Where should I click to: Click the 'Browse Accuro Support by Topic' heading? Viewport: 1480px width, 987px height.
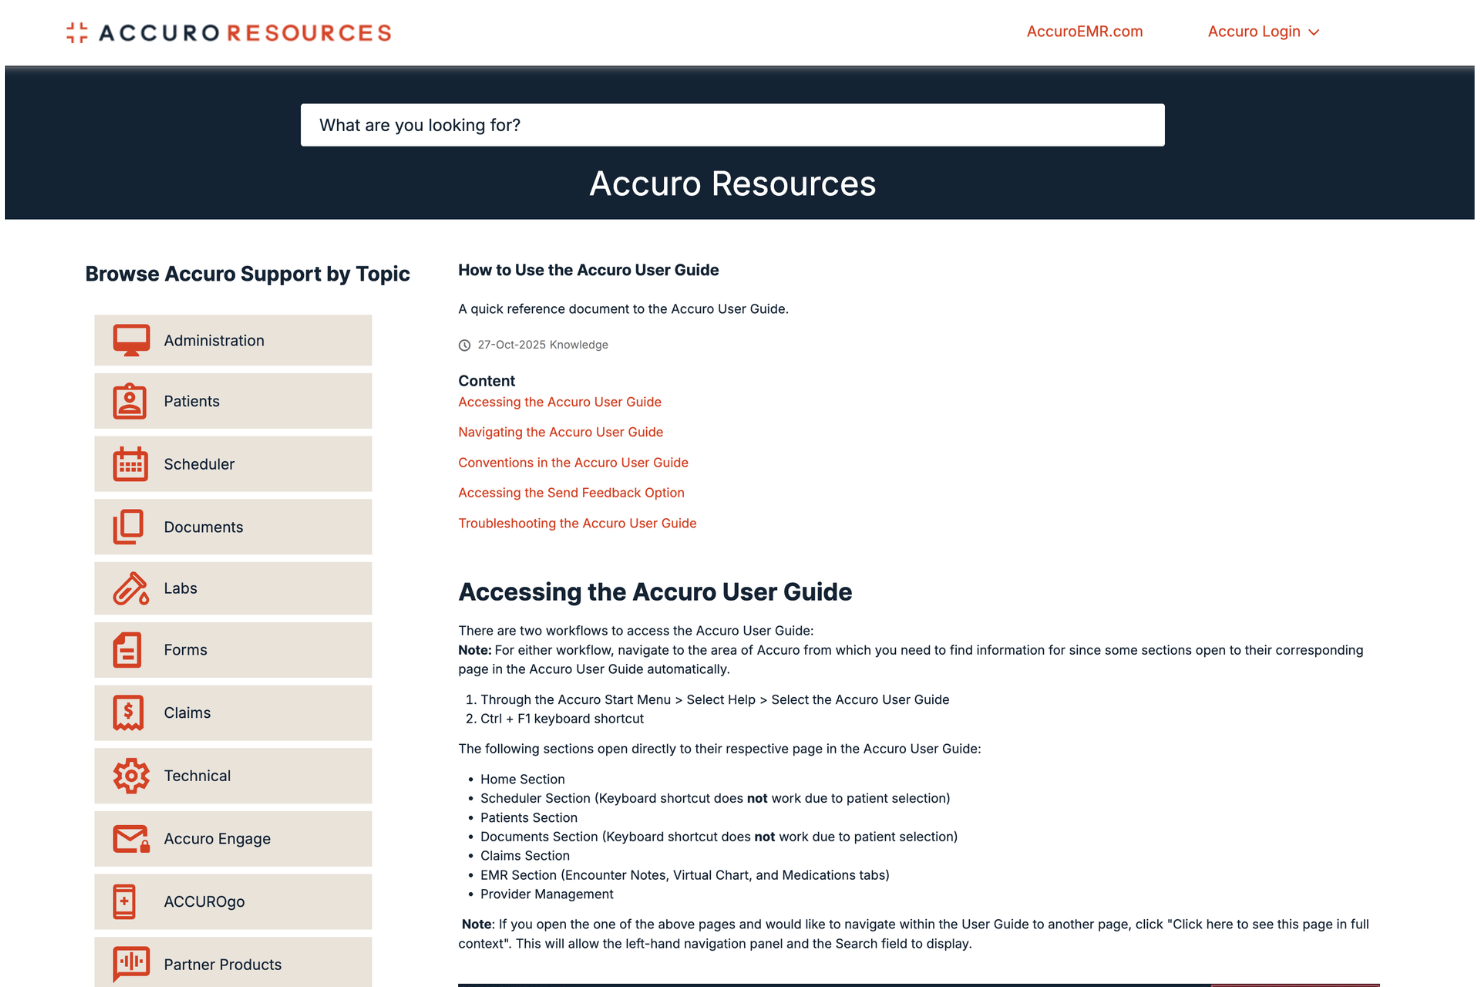[x=247, y=274]
